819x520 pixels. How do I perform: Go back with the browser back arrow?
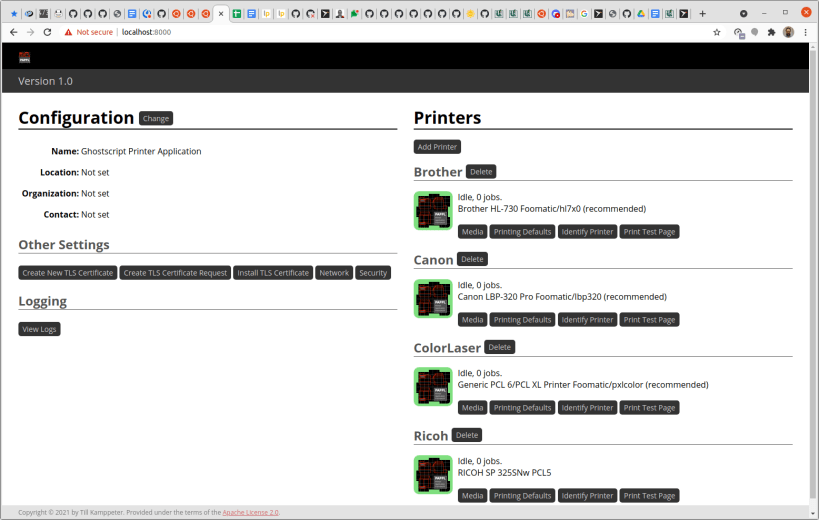click(x=14, y=32)
